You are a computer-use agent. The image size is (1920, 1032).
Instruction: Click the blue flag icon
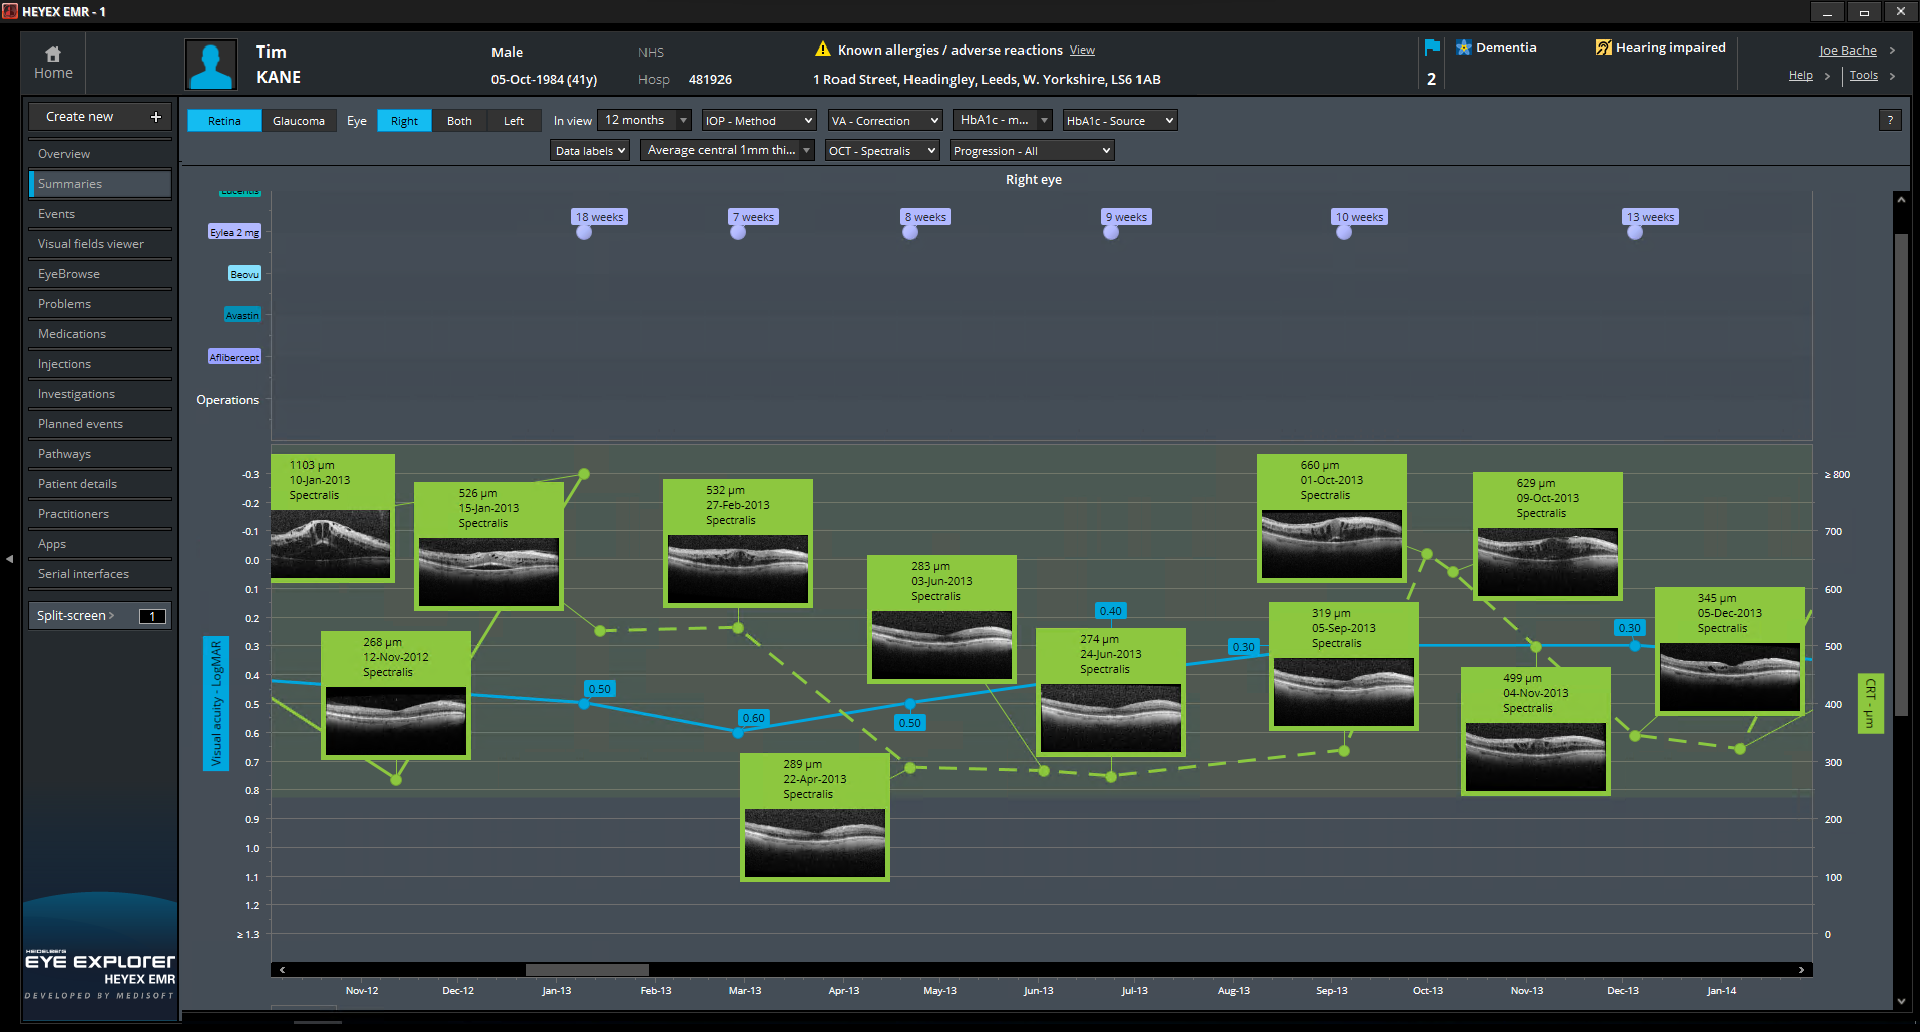pos(1431,48)
